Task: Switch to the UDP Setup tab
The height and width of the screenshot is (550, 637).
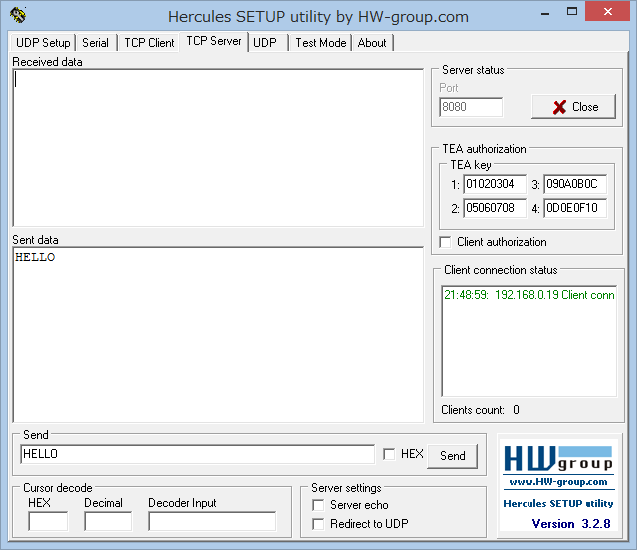Action: [x=43, y=43]
